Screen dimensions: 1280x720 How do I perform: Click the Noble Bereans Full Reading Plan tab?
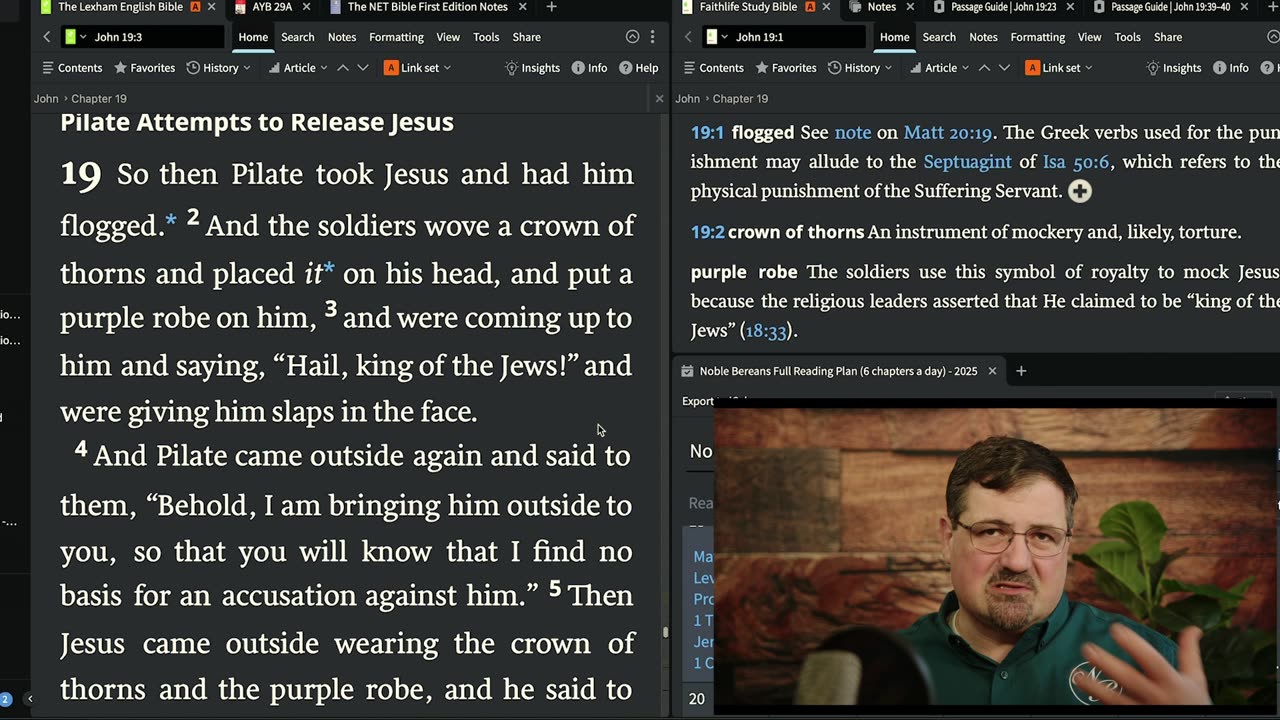[838, 371]
